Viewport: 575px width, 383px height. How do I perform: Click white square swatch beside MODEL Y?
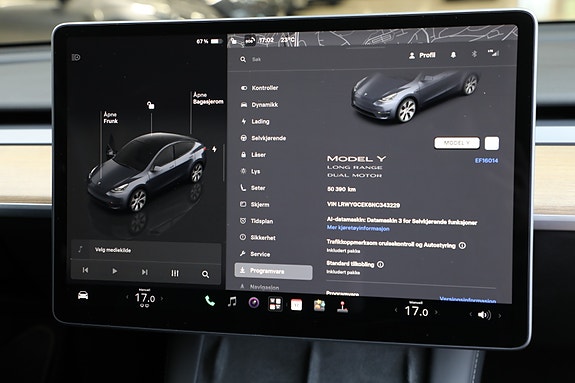coord(492,143)
